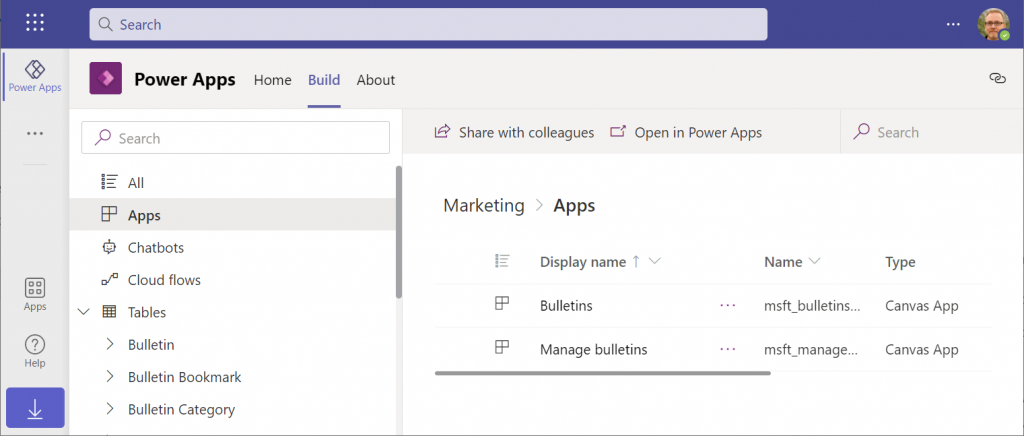The width and height of the screenshot is (1024, 436).
Task: Collapse the Tables tree node
Action: pyautogui.click(x=84, y=312)
